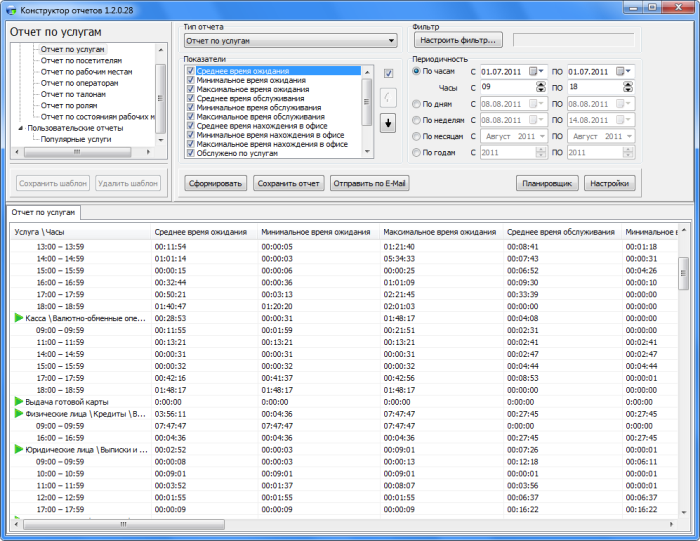Click Максимальное время ожидания column header
Image resolution: width=700 pixels, height=541 pixels.
pyautogui.click(x=442, y=232)
